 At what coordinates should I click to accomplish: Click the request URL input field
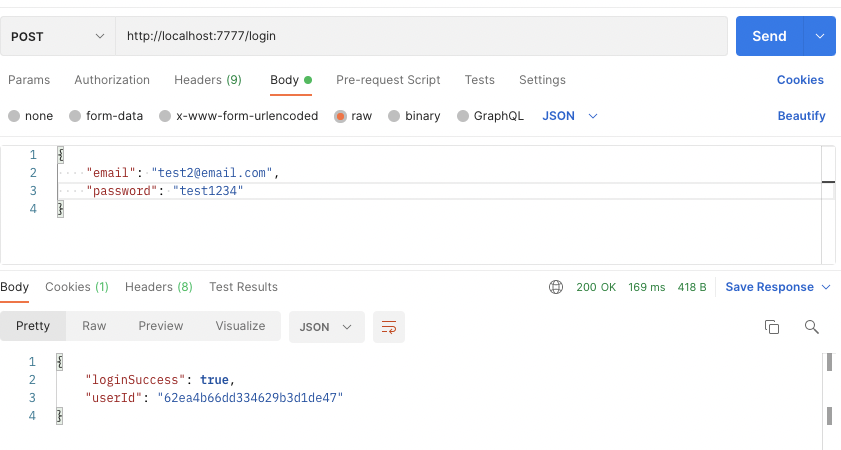click(x=420, y=36)
